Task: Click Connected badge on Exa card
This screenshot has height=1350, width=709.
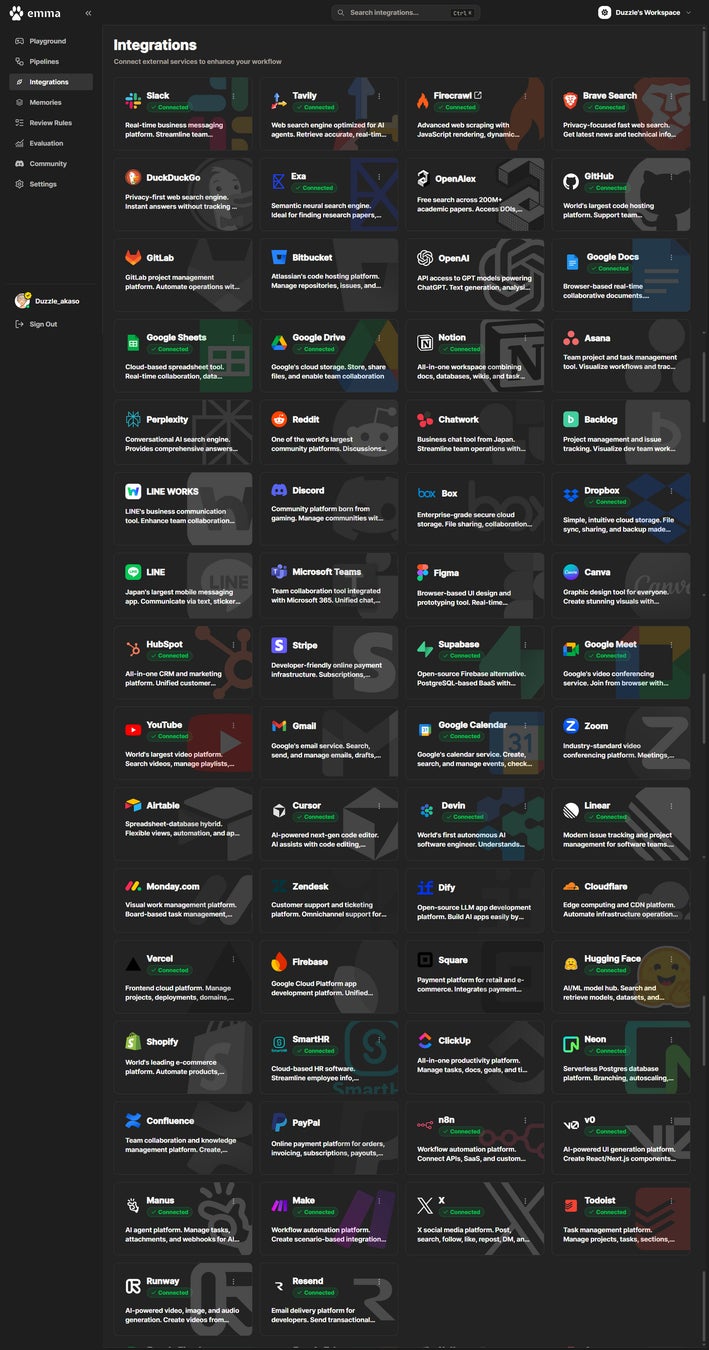Action: (315, 188)
